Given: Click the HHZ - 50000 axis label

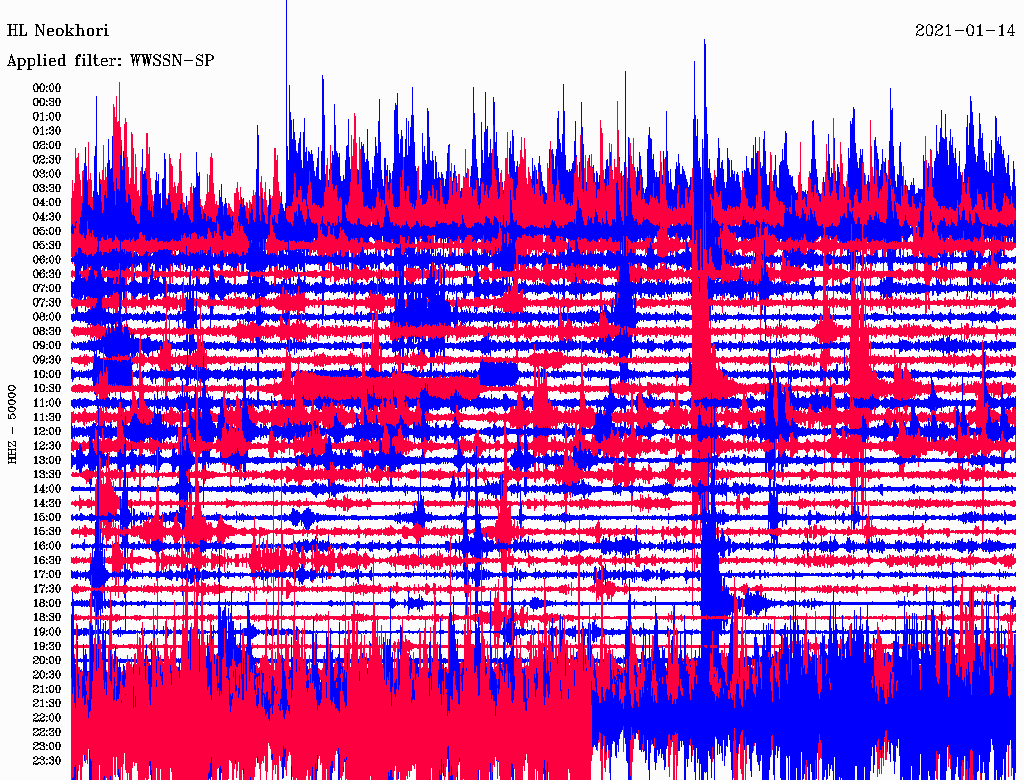Looking at the screenshot, I should point(12,424).
